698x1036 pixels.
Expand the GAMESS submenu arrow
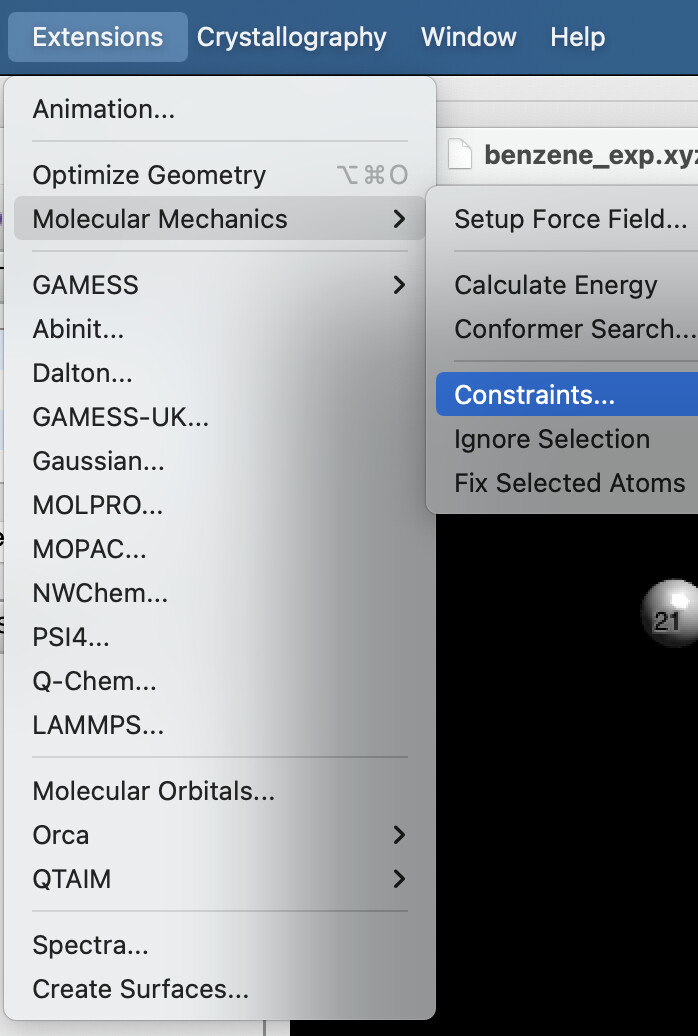click(x=399, y=285)
